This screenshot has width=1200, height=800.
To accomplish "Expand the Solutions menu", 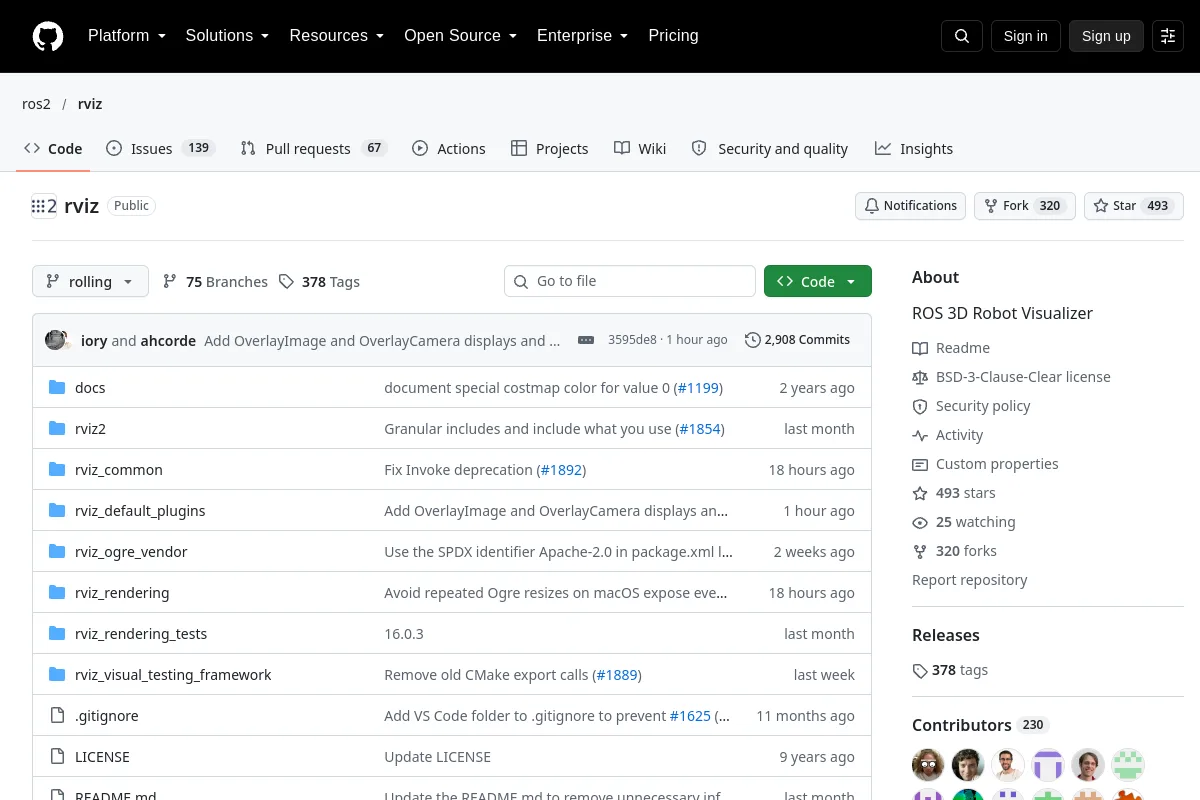I will [227, 36].
